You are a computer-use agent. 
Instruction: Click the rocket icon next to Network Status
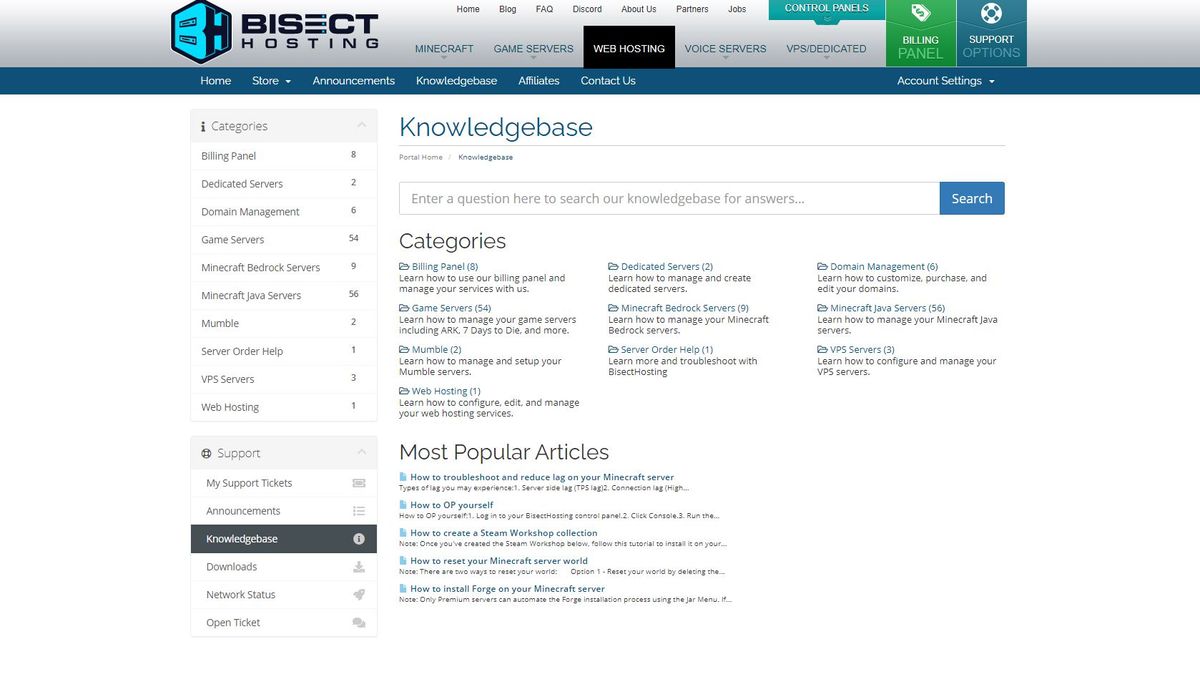(x=358, y=594)
